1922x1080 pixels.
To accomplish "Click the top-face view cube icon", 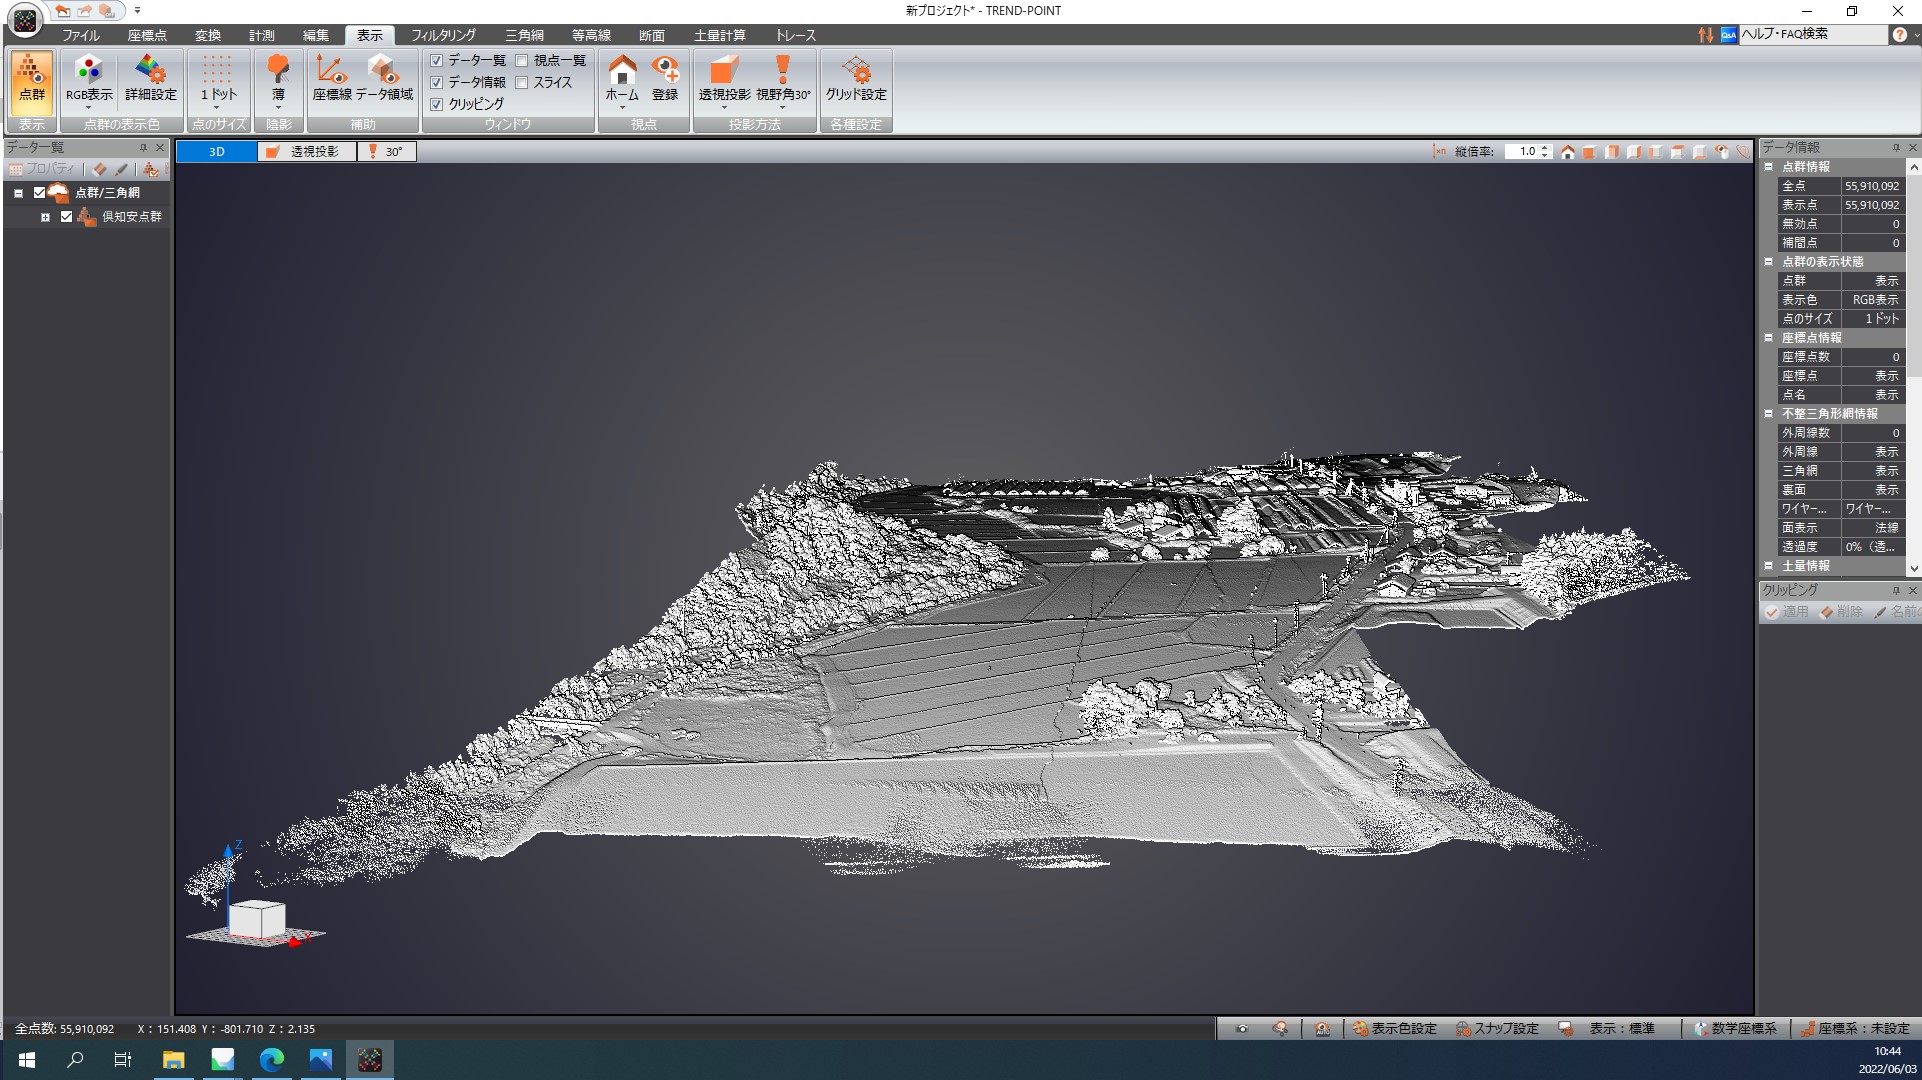I will (1677, 152).
